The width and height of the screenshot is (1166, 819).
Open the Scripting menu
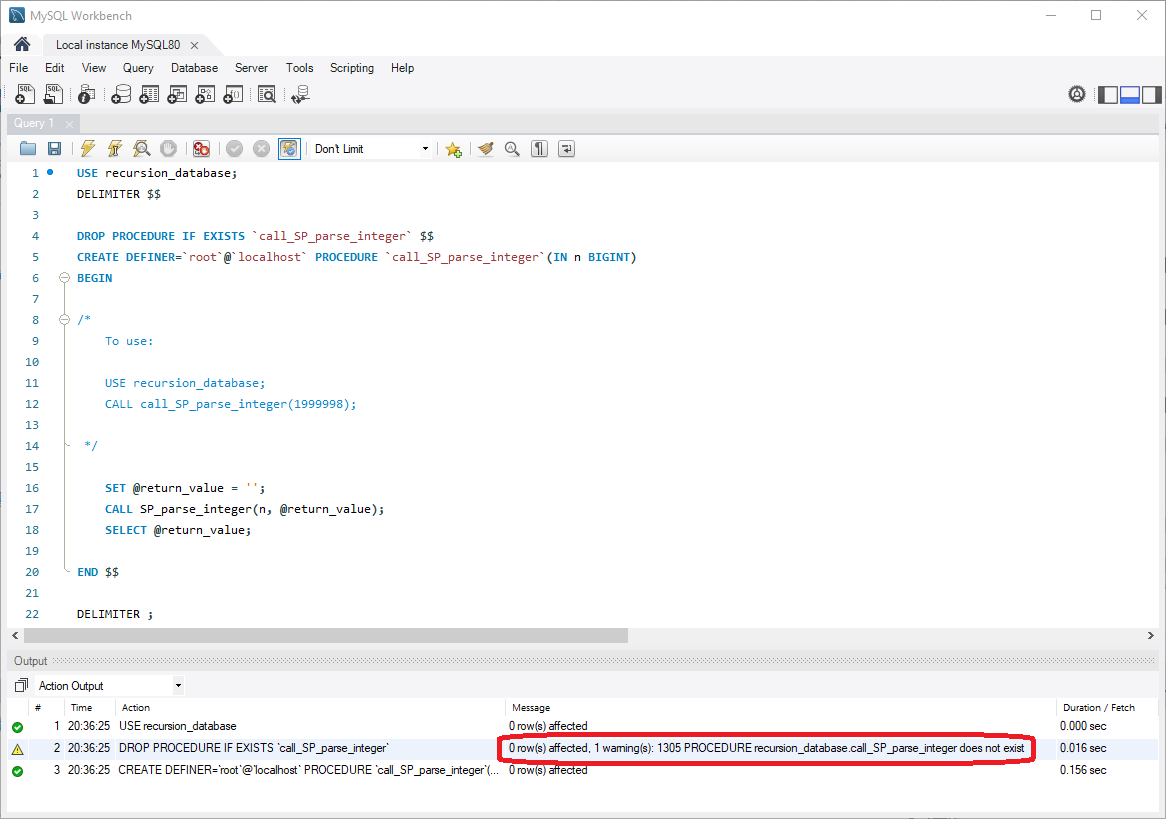352,68
